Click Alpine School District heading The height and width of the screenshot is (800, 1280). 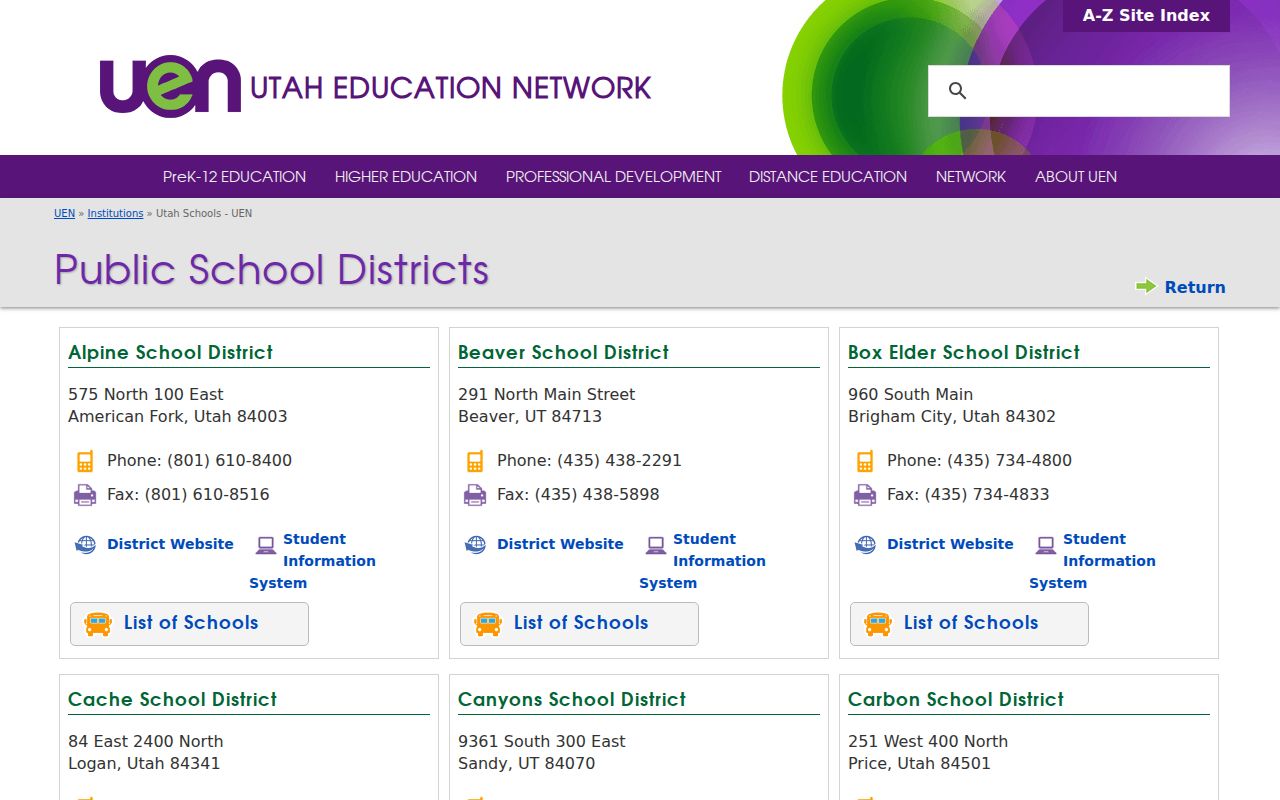coord(170,352)
